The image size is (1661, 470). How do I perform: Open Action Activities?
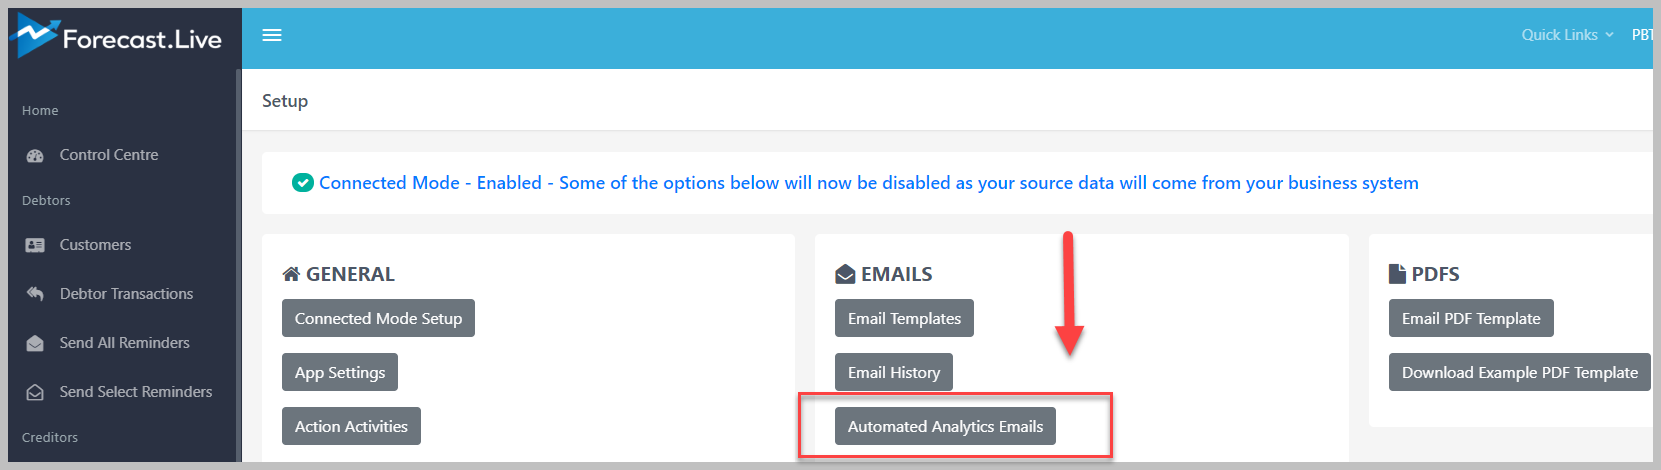point(351,426)
